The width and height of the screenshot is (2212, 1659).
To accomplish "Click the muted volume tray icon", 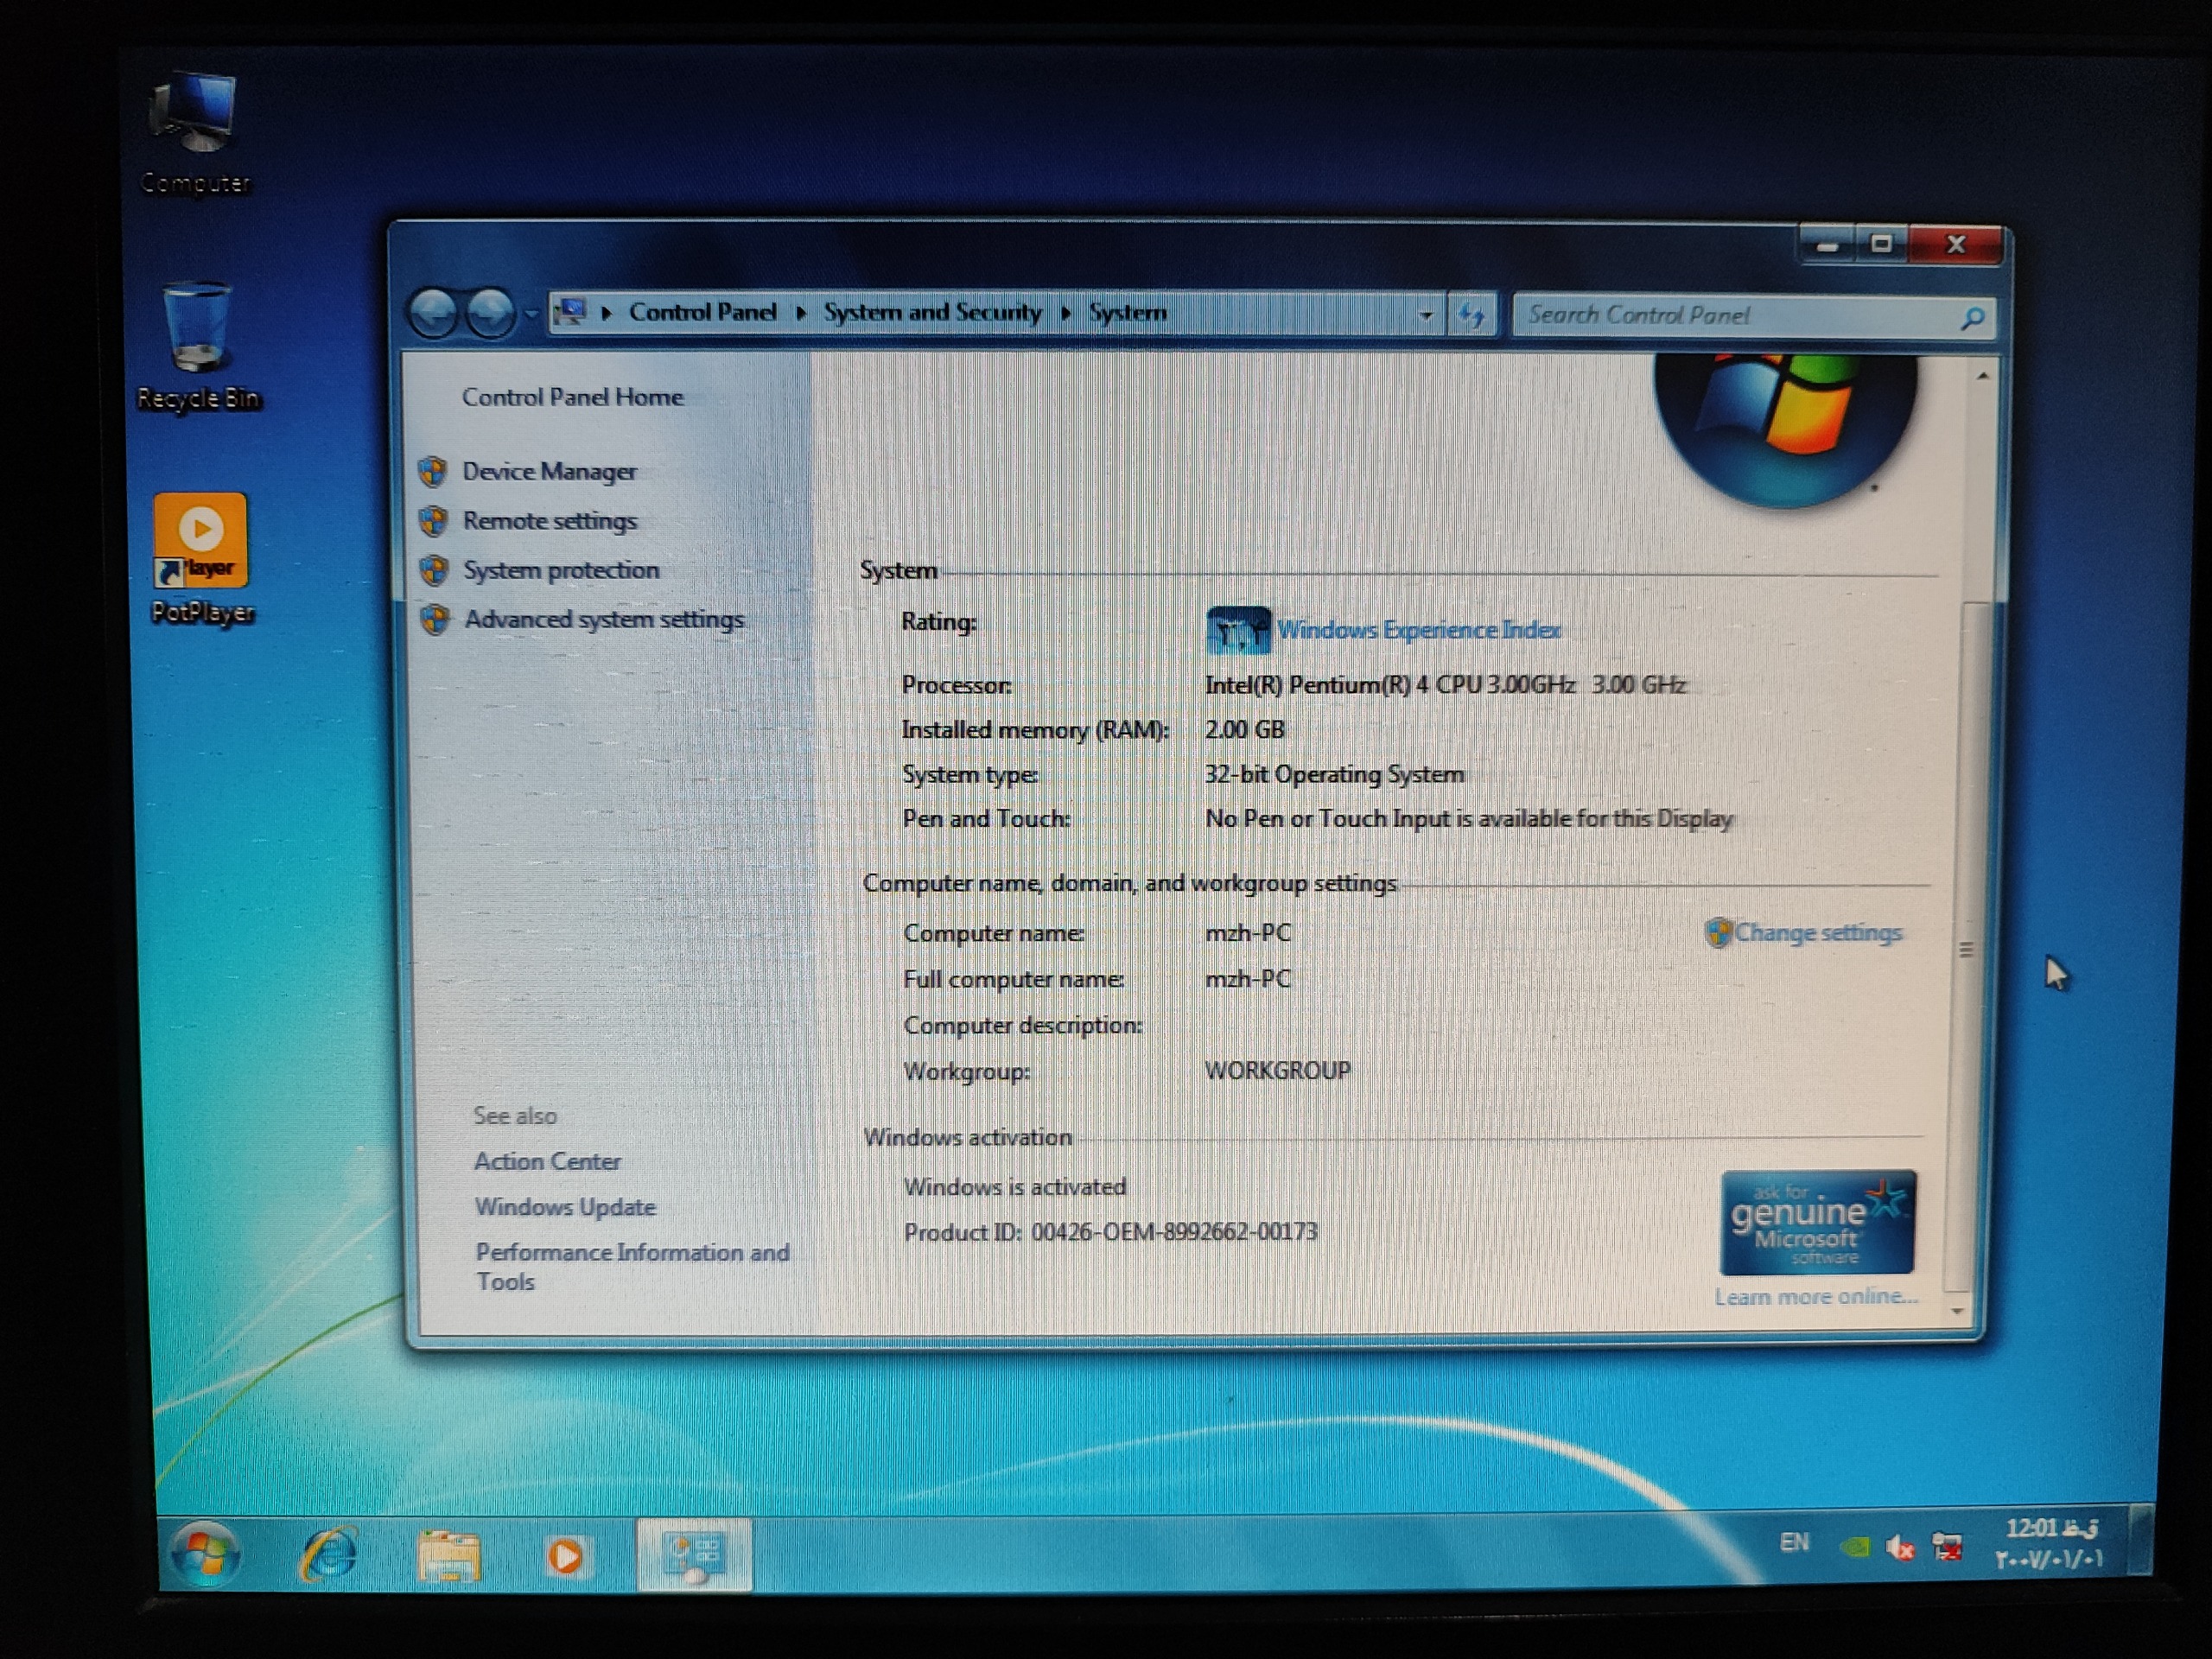I will point(1900,1549).
